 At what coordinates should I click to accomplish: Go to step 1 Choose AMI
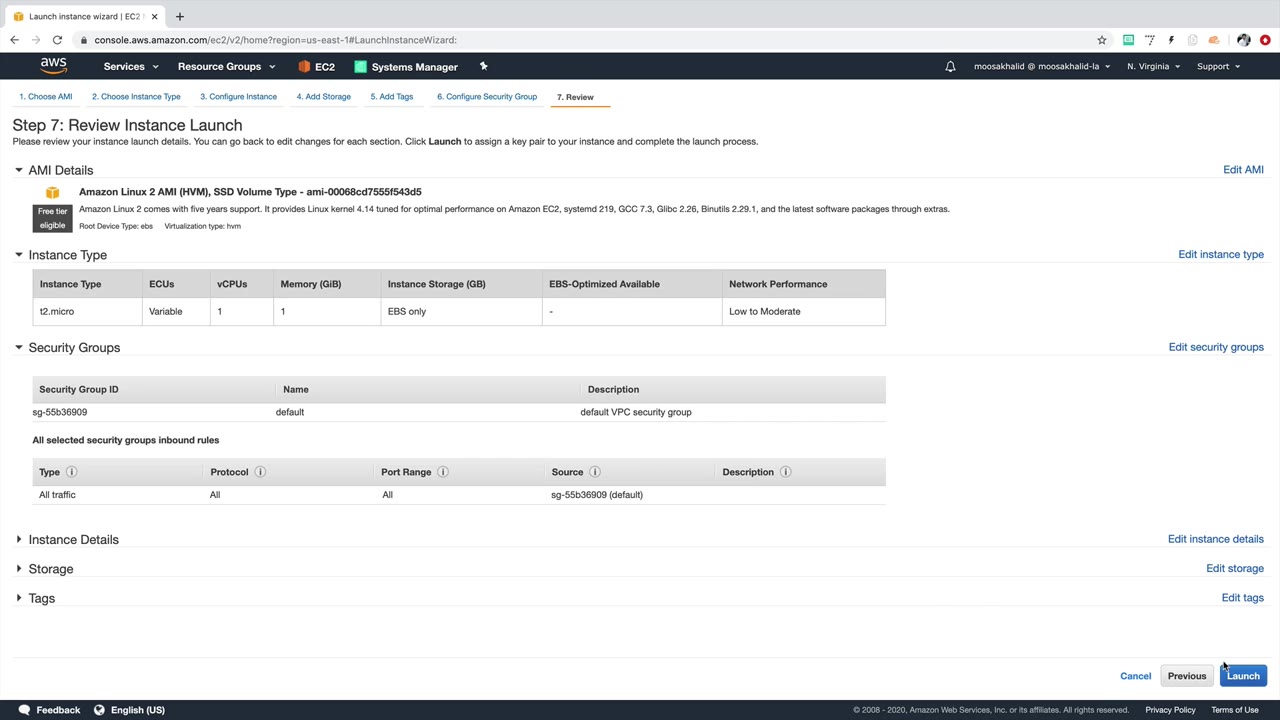click(46, 97)
